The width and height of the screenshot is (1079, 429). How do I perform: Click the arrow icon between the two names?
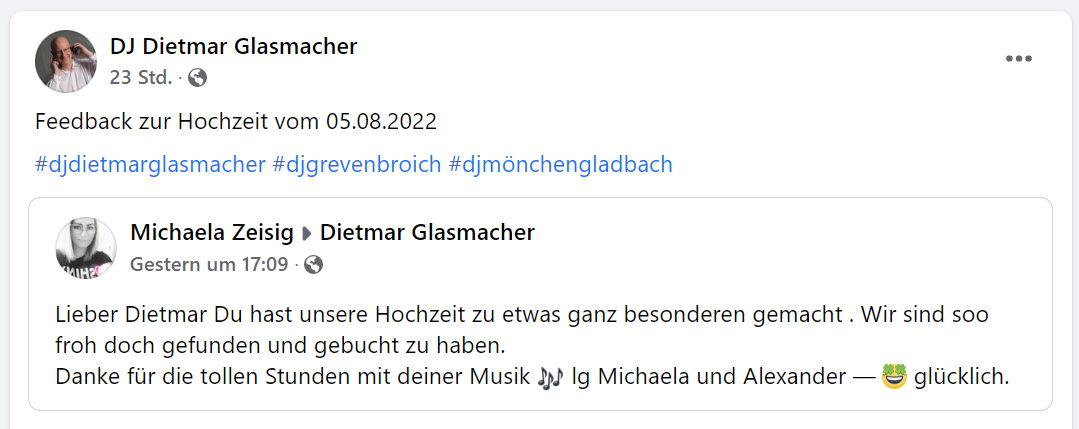point(307,234)
